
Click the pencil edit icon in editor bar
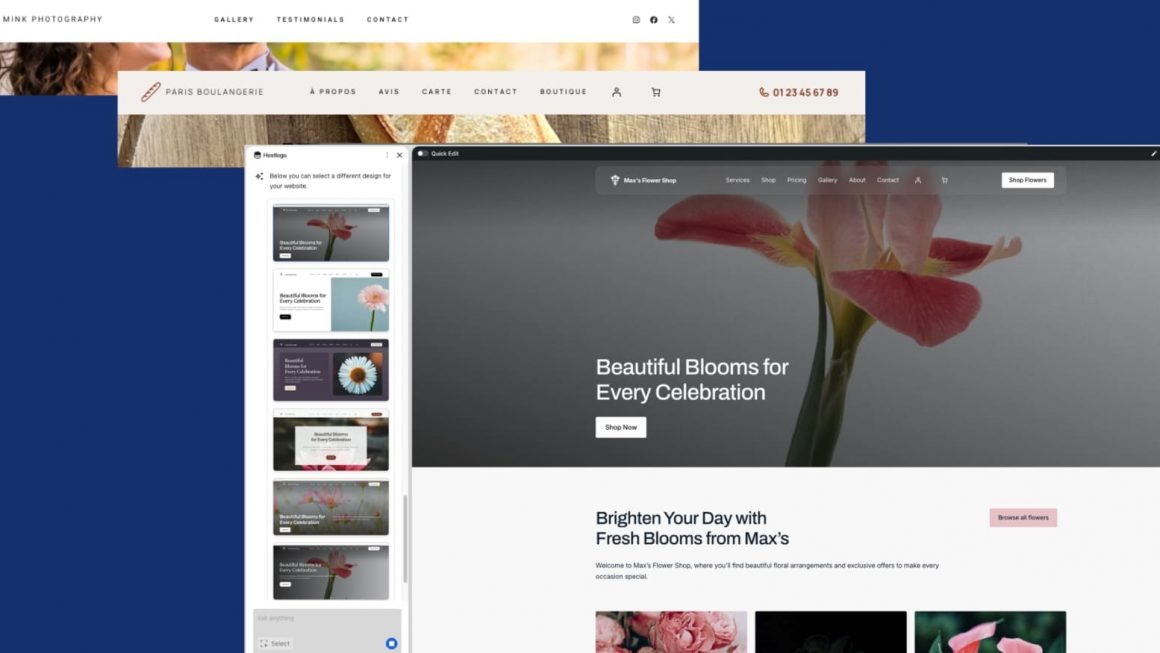click(x=1153, y=154)
